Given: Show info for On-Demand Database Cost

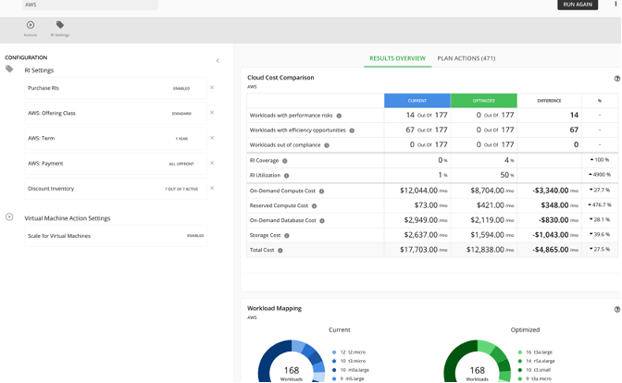Looking at the screenshot, I should [x=322, y=220].
